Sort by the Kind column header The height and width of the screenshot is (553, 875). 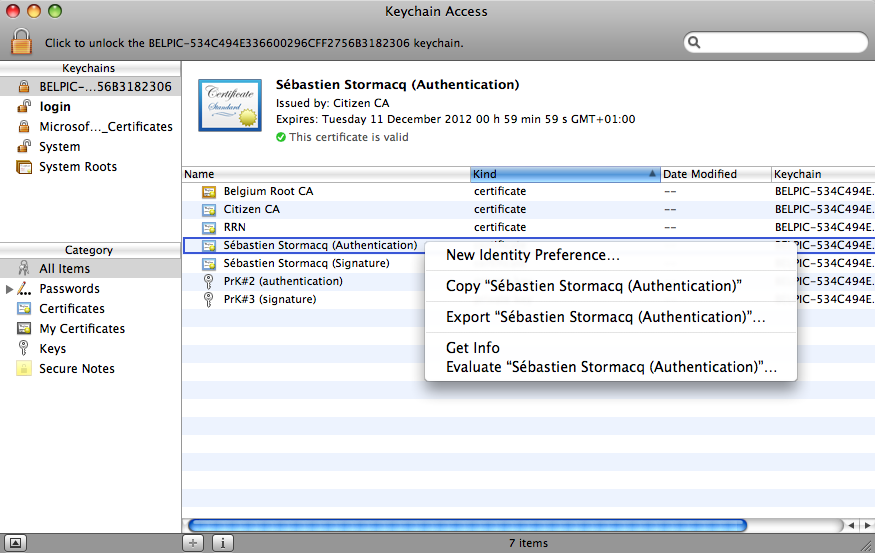(x=565, y=174)
